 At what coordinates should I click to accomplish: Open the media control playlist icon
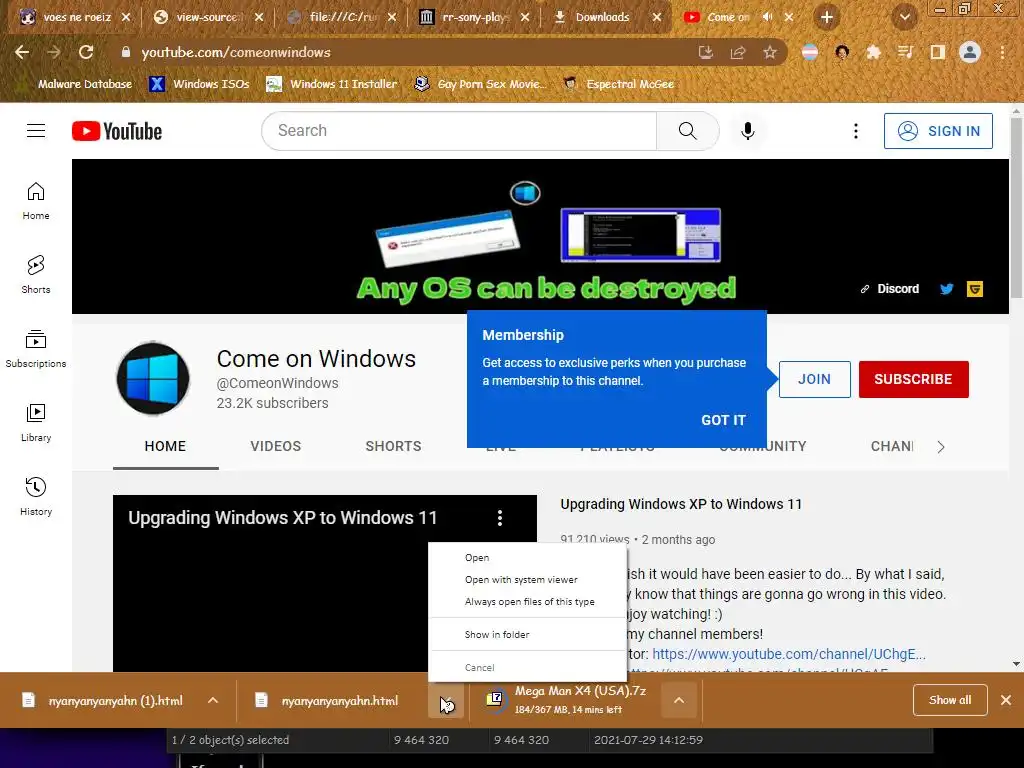click(x=905, y=52)
